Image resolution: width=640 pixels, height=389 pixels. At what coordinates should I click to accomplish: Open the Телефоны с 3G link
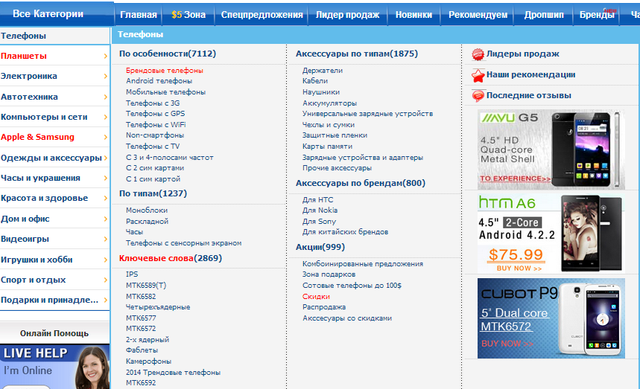153,103
